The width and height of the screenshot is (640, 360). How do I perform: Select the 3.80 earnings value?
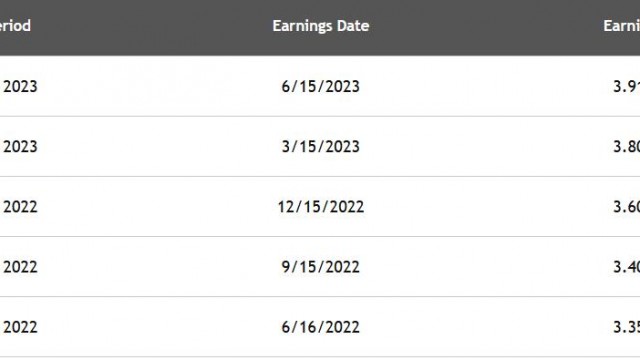(627, 147)
